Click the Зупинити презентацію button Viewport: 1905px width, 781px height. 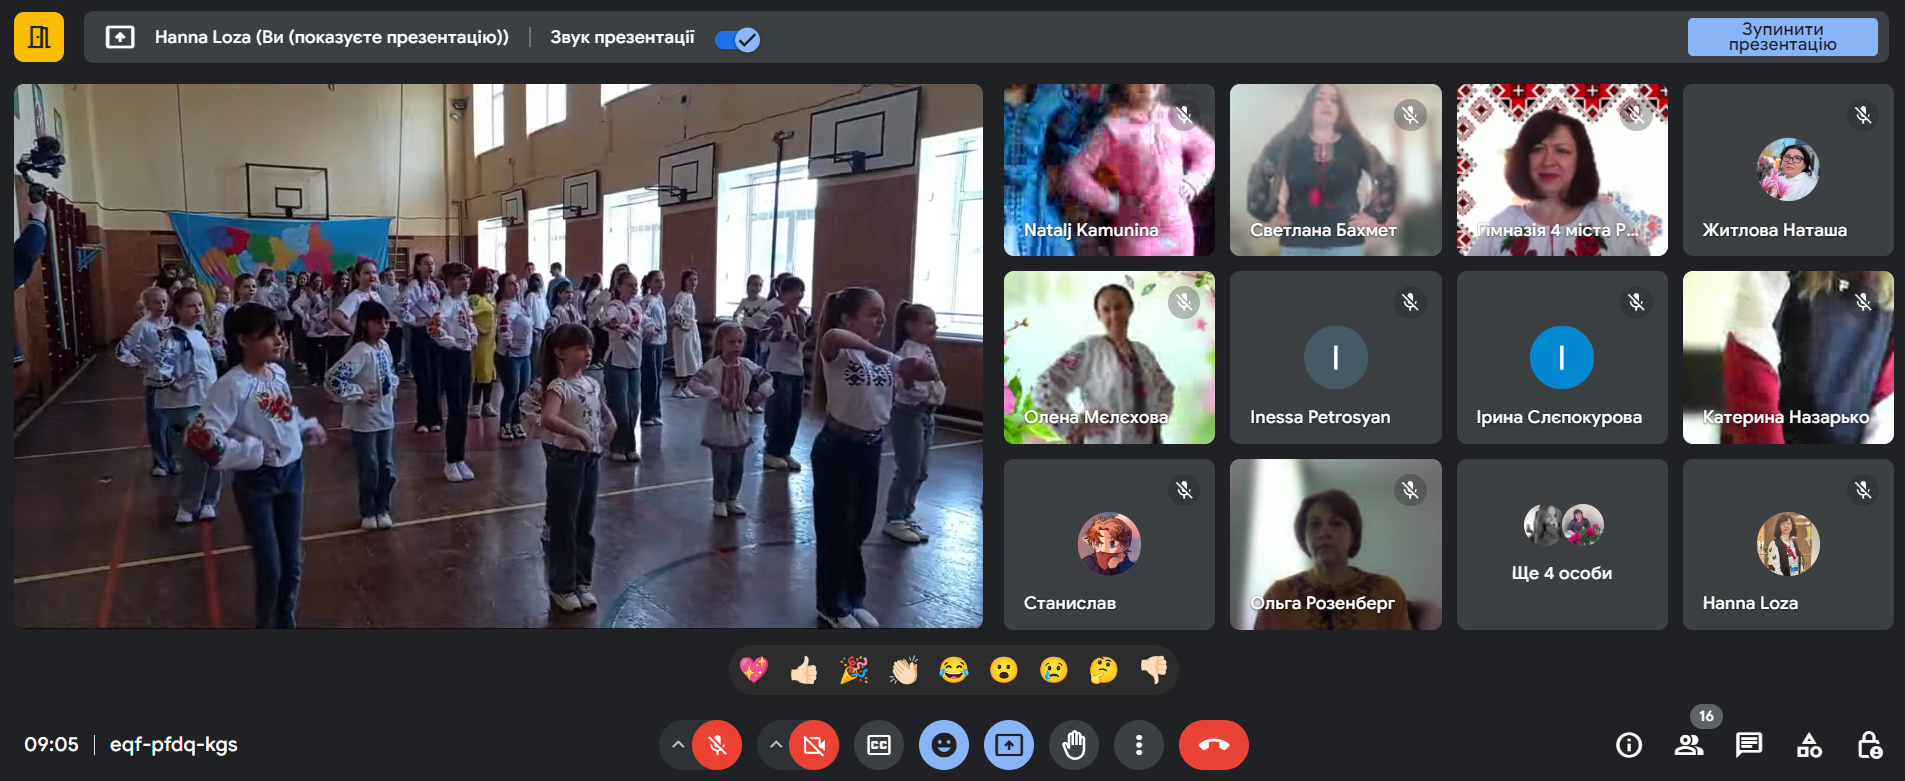point(1782,37)
